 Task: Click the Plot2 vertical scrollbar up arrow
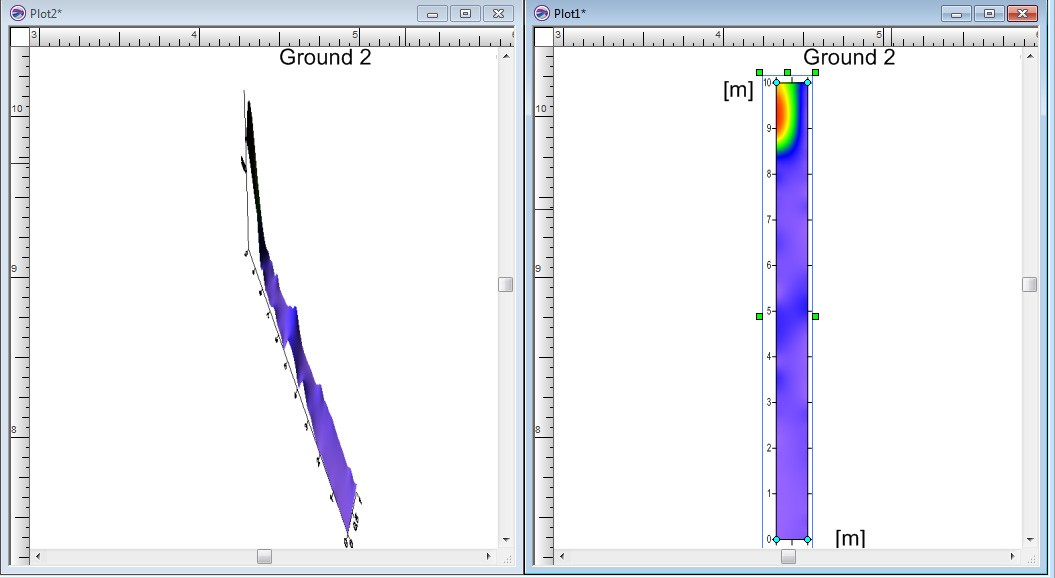(506, 55)
